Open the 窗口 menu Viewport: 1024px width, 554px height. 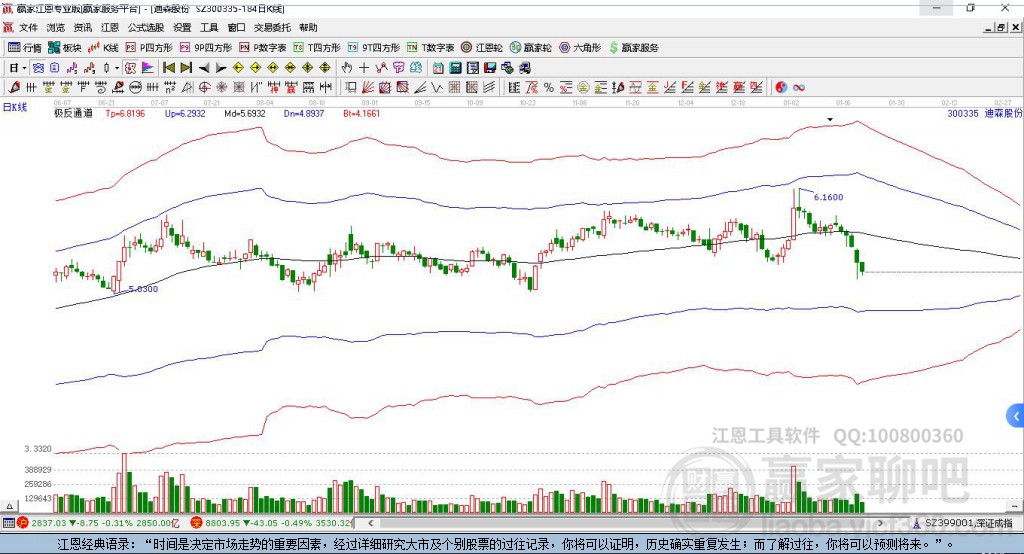coord(236,27)
